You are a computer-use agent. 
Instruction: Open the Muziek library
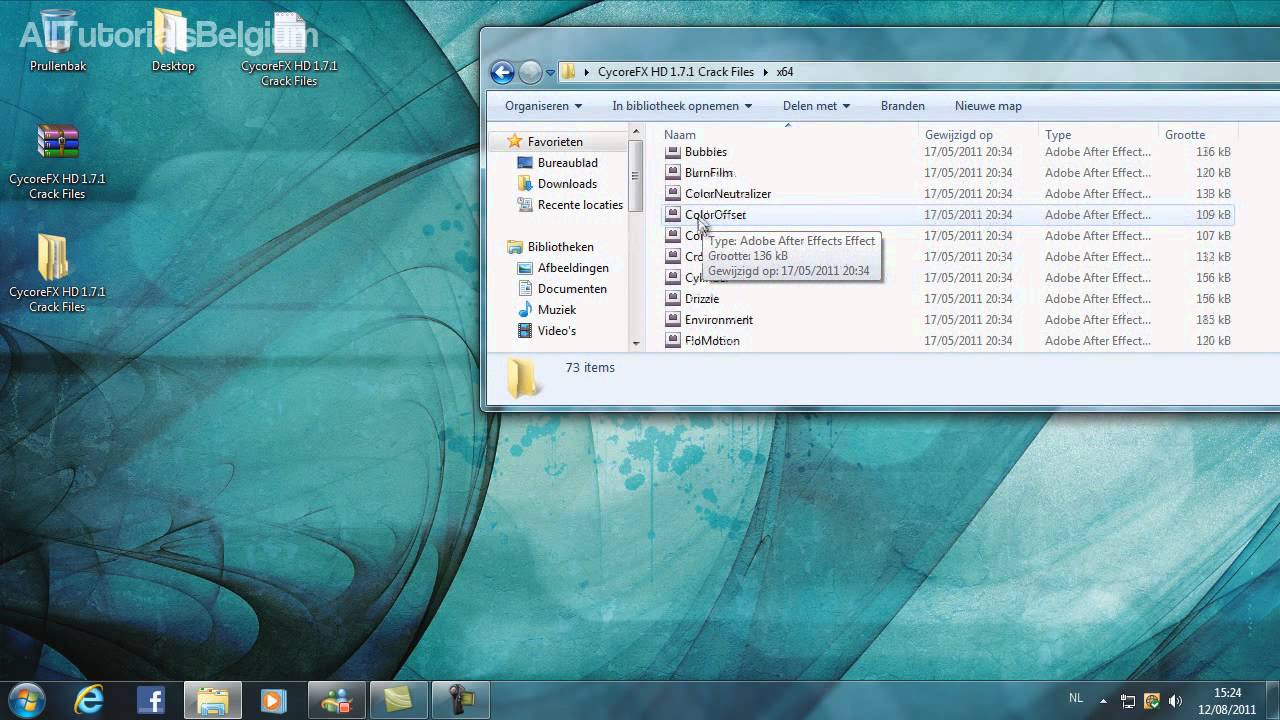pyautogui.click(x=557, y=310)
